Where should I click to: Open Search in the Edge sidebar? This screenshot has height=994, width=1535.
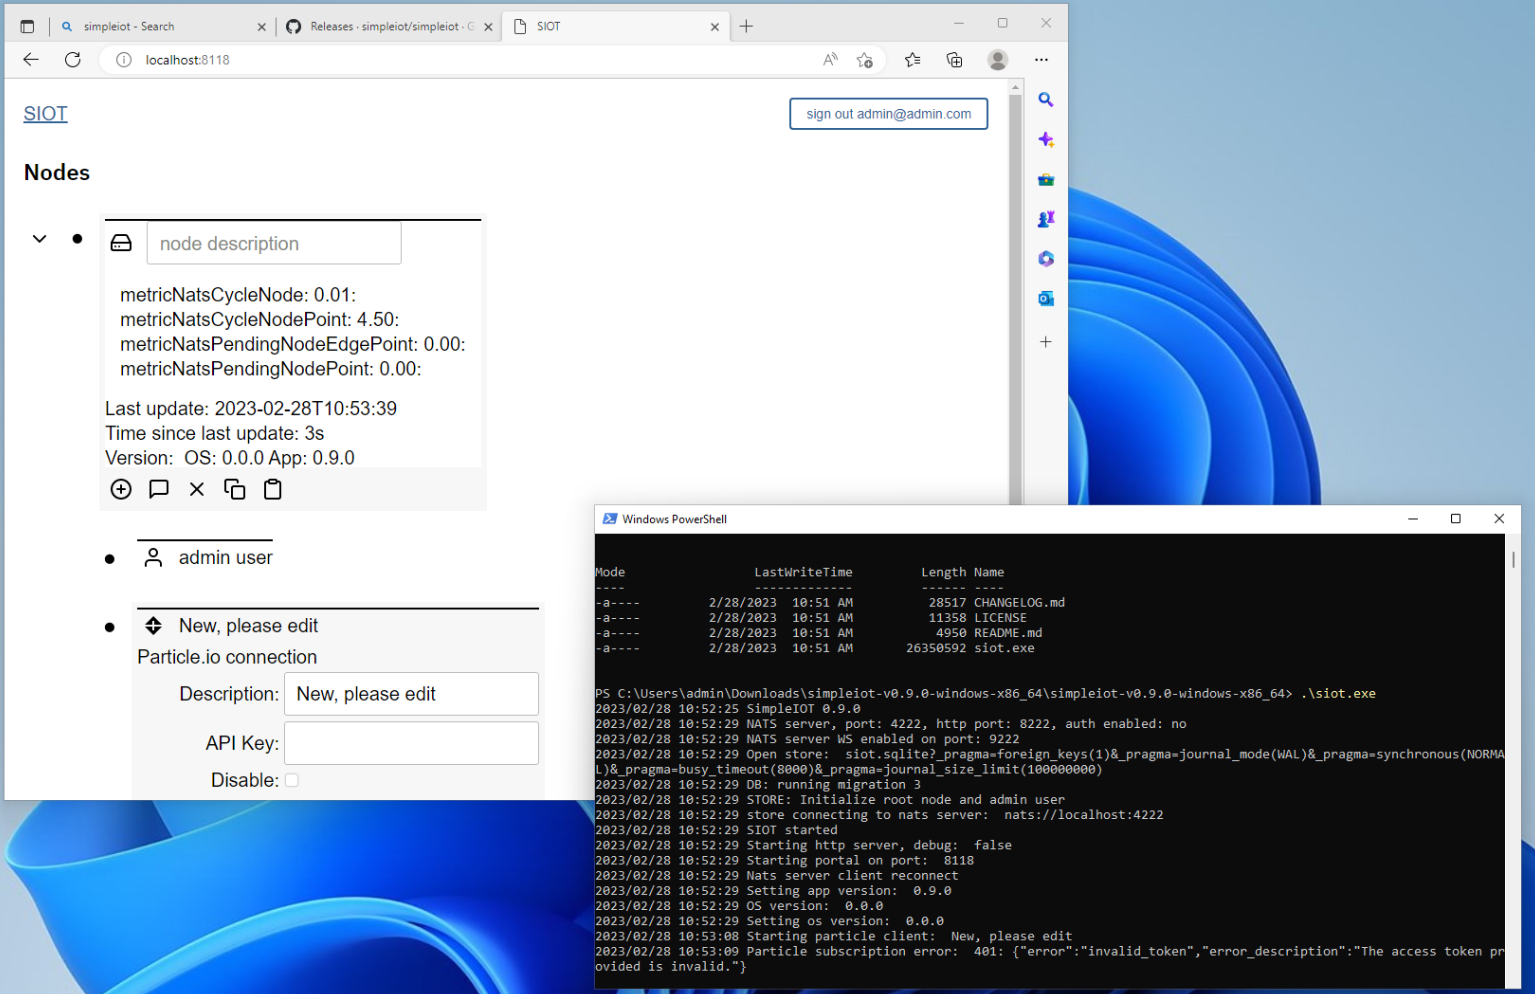(1045, 99)
